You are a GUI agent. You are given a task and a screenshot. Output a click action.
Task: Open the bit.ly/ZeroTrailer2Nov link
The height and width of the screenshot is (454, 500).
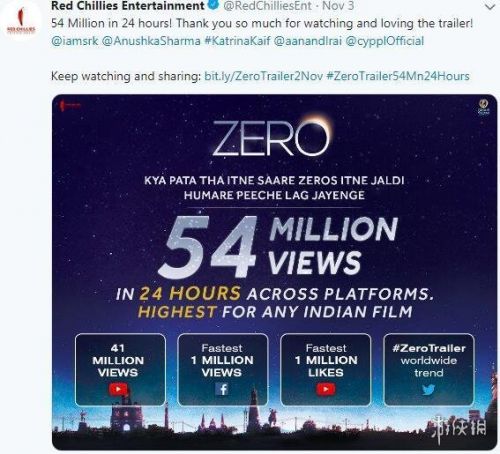[x=263, y=76]
